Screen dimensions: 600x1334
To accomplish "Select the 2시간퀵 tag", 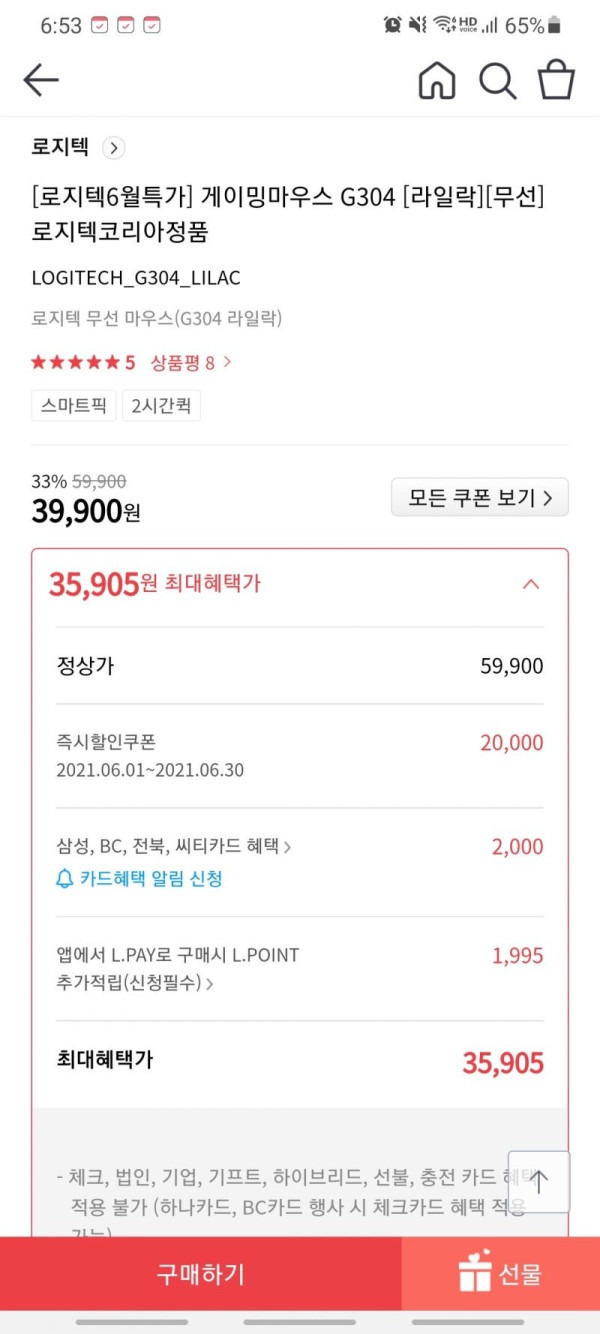I will tap(161, 406).
